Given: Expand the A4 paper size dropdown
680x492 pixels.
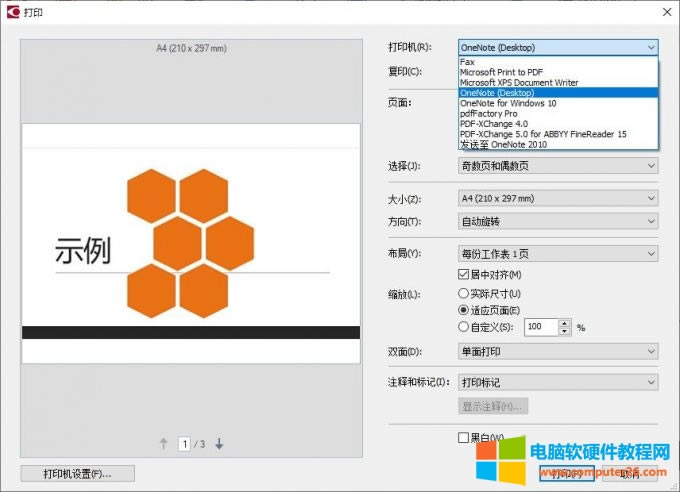Looking at the screenshot, I should pyautogui.click(x=557, y=199).
